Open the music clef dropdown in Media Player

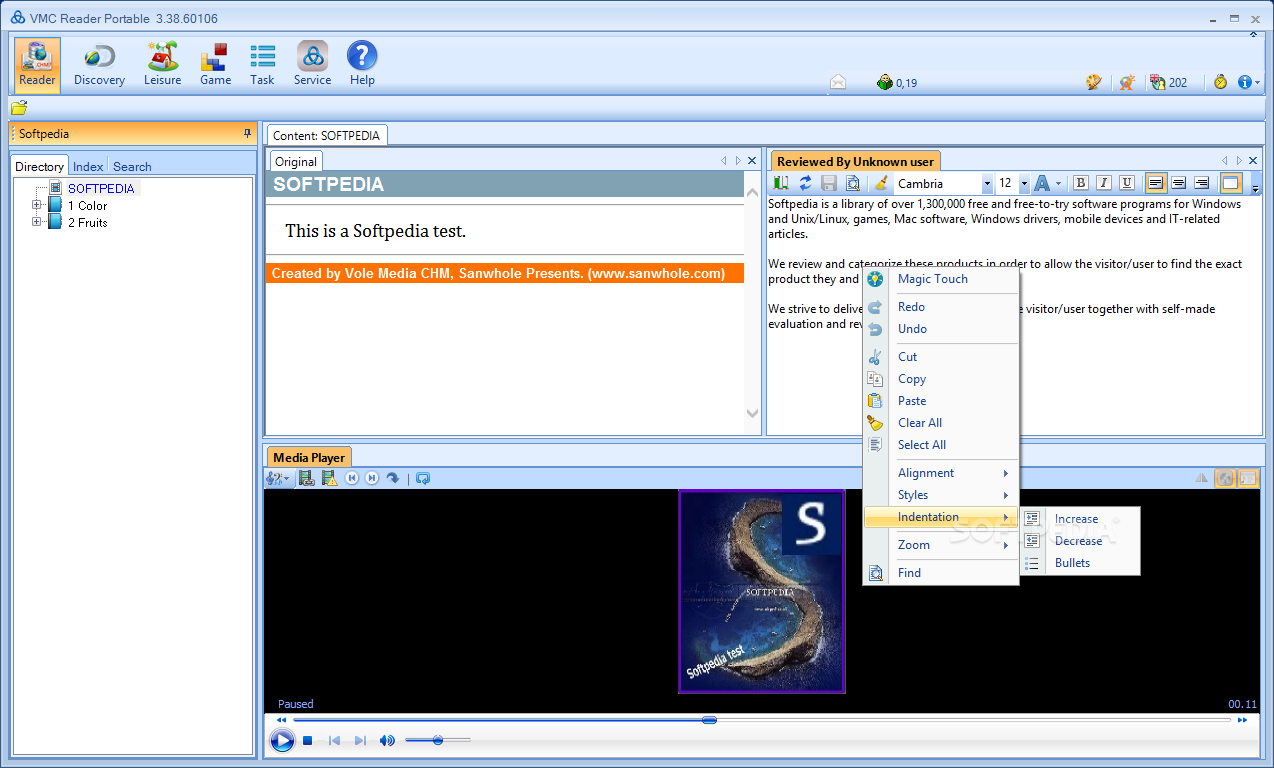point(278,478)
